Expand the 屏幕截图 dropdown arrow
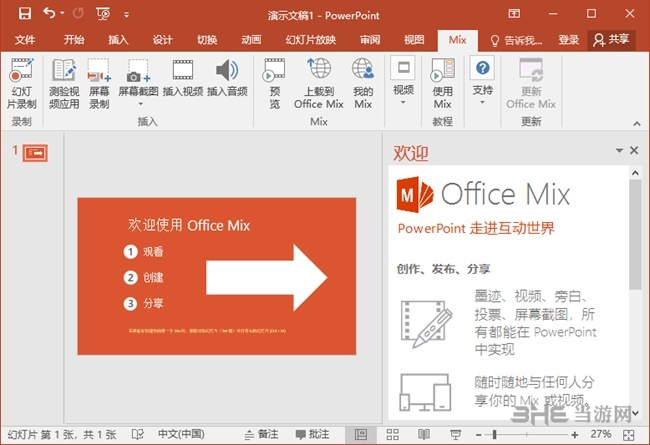This screenshot has height=445, width=650. pyautogui.click(x=140, y=104)
